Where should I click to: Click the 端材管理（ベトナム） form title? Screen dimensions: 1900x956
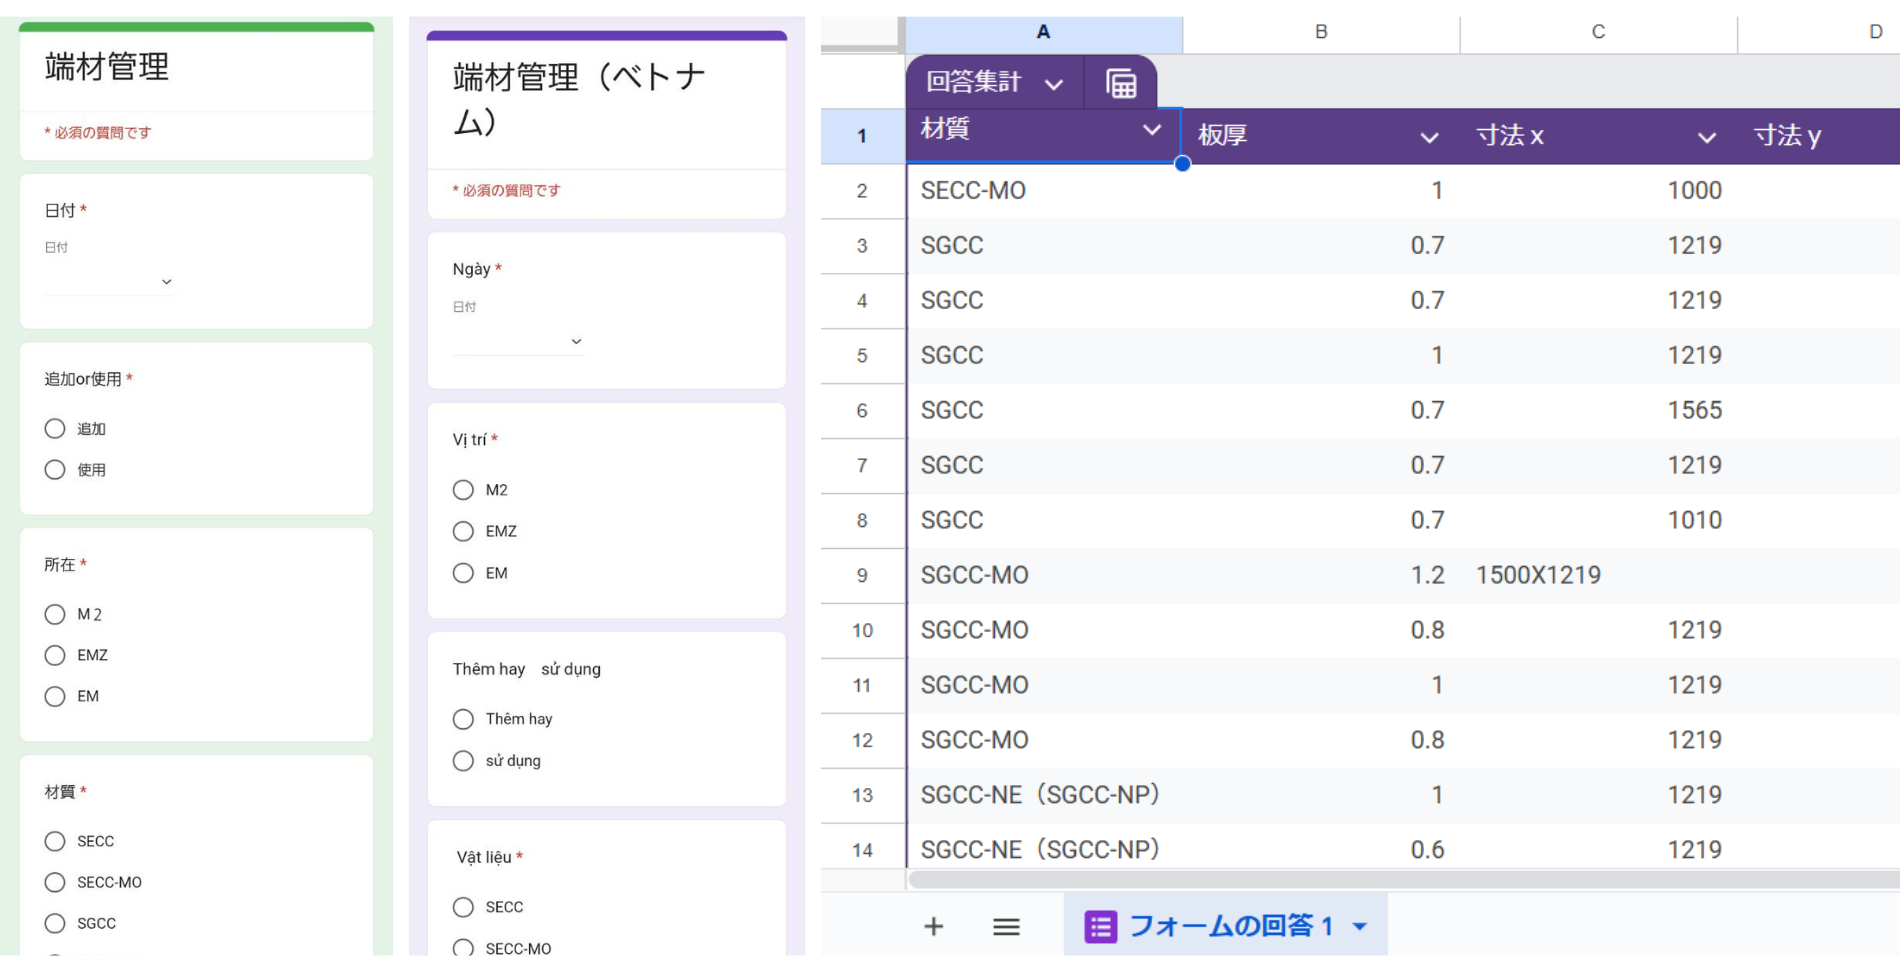coord(580,98)
